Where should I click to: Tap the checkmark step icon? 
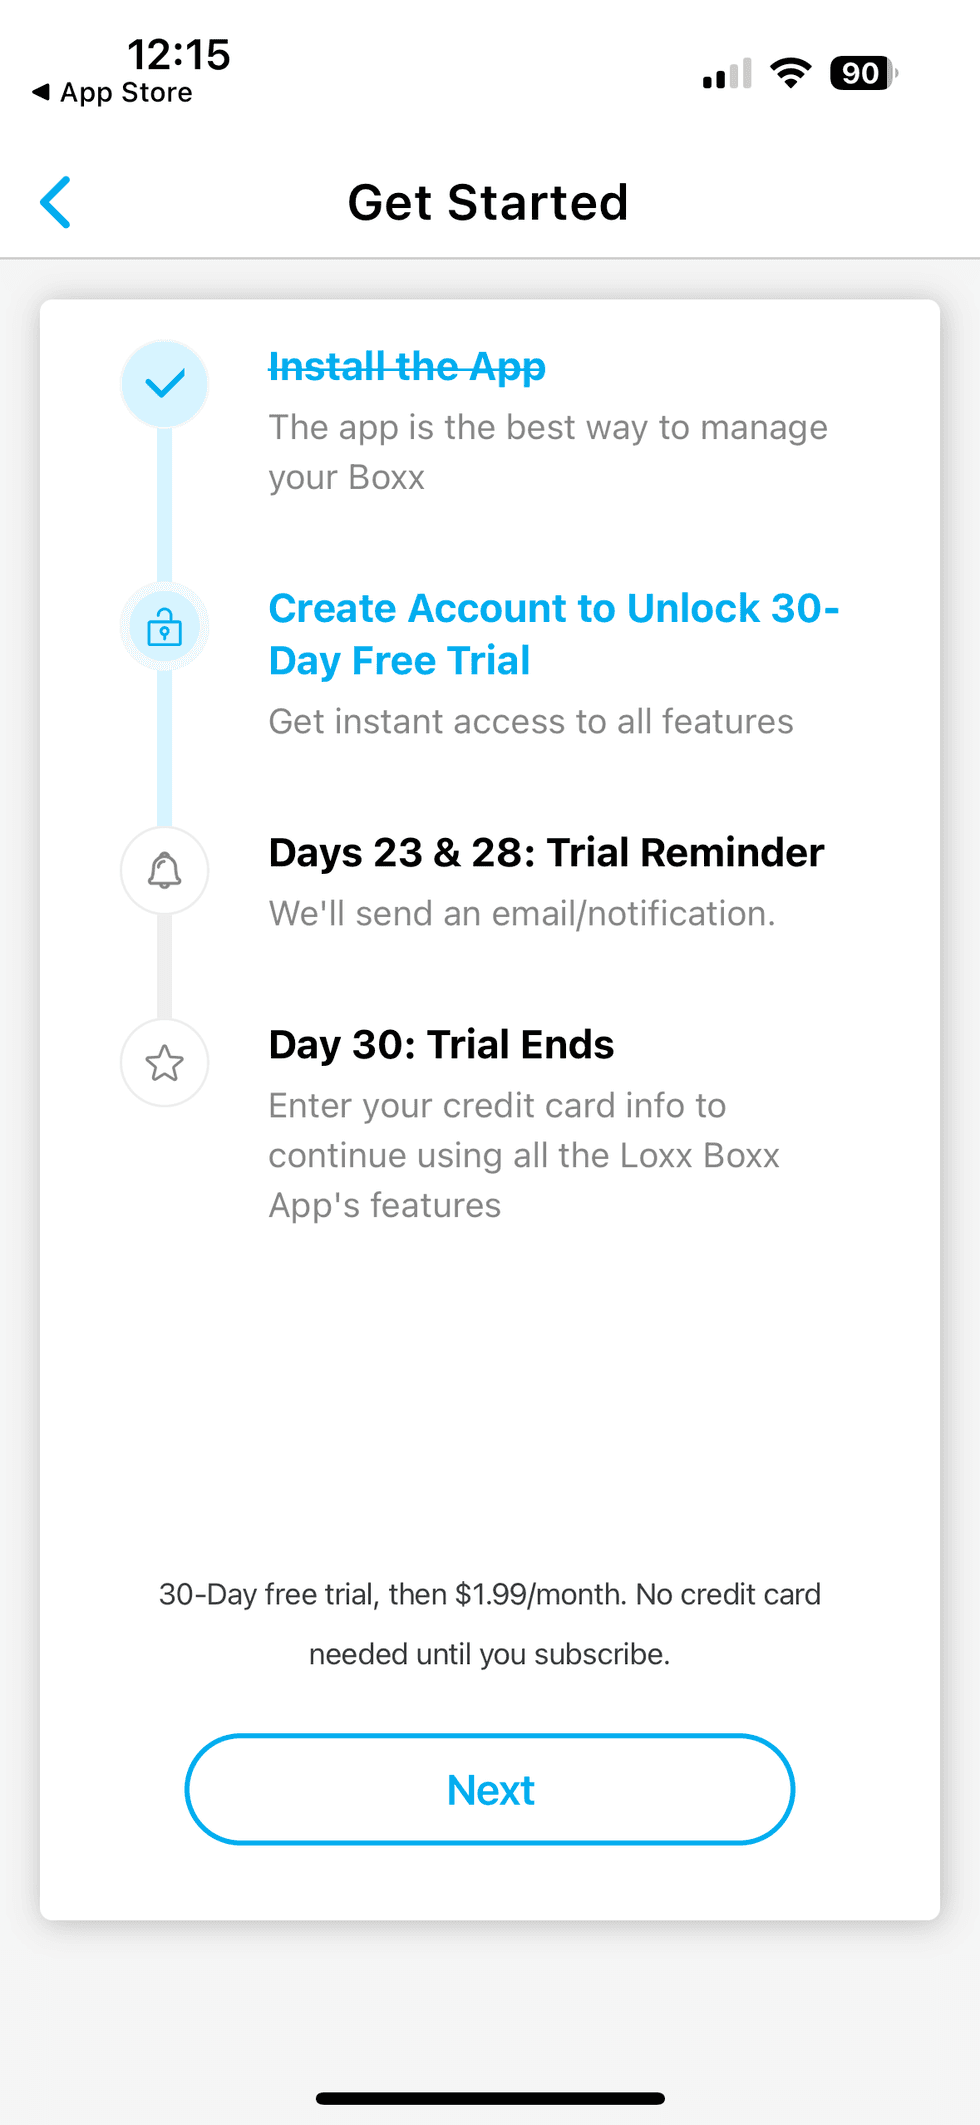[x=165, y=384]
